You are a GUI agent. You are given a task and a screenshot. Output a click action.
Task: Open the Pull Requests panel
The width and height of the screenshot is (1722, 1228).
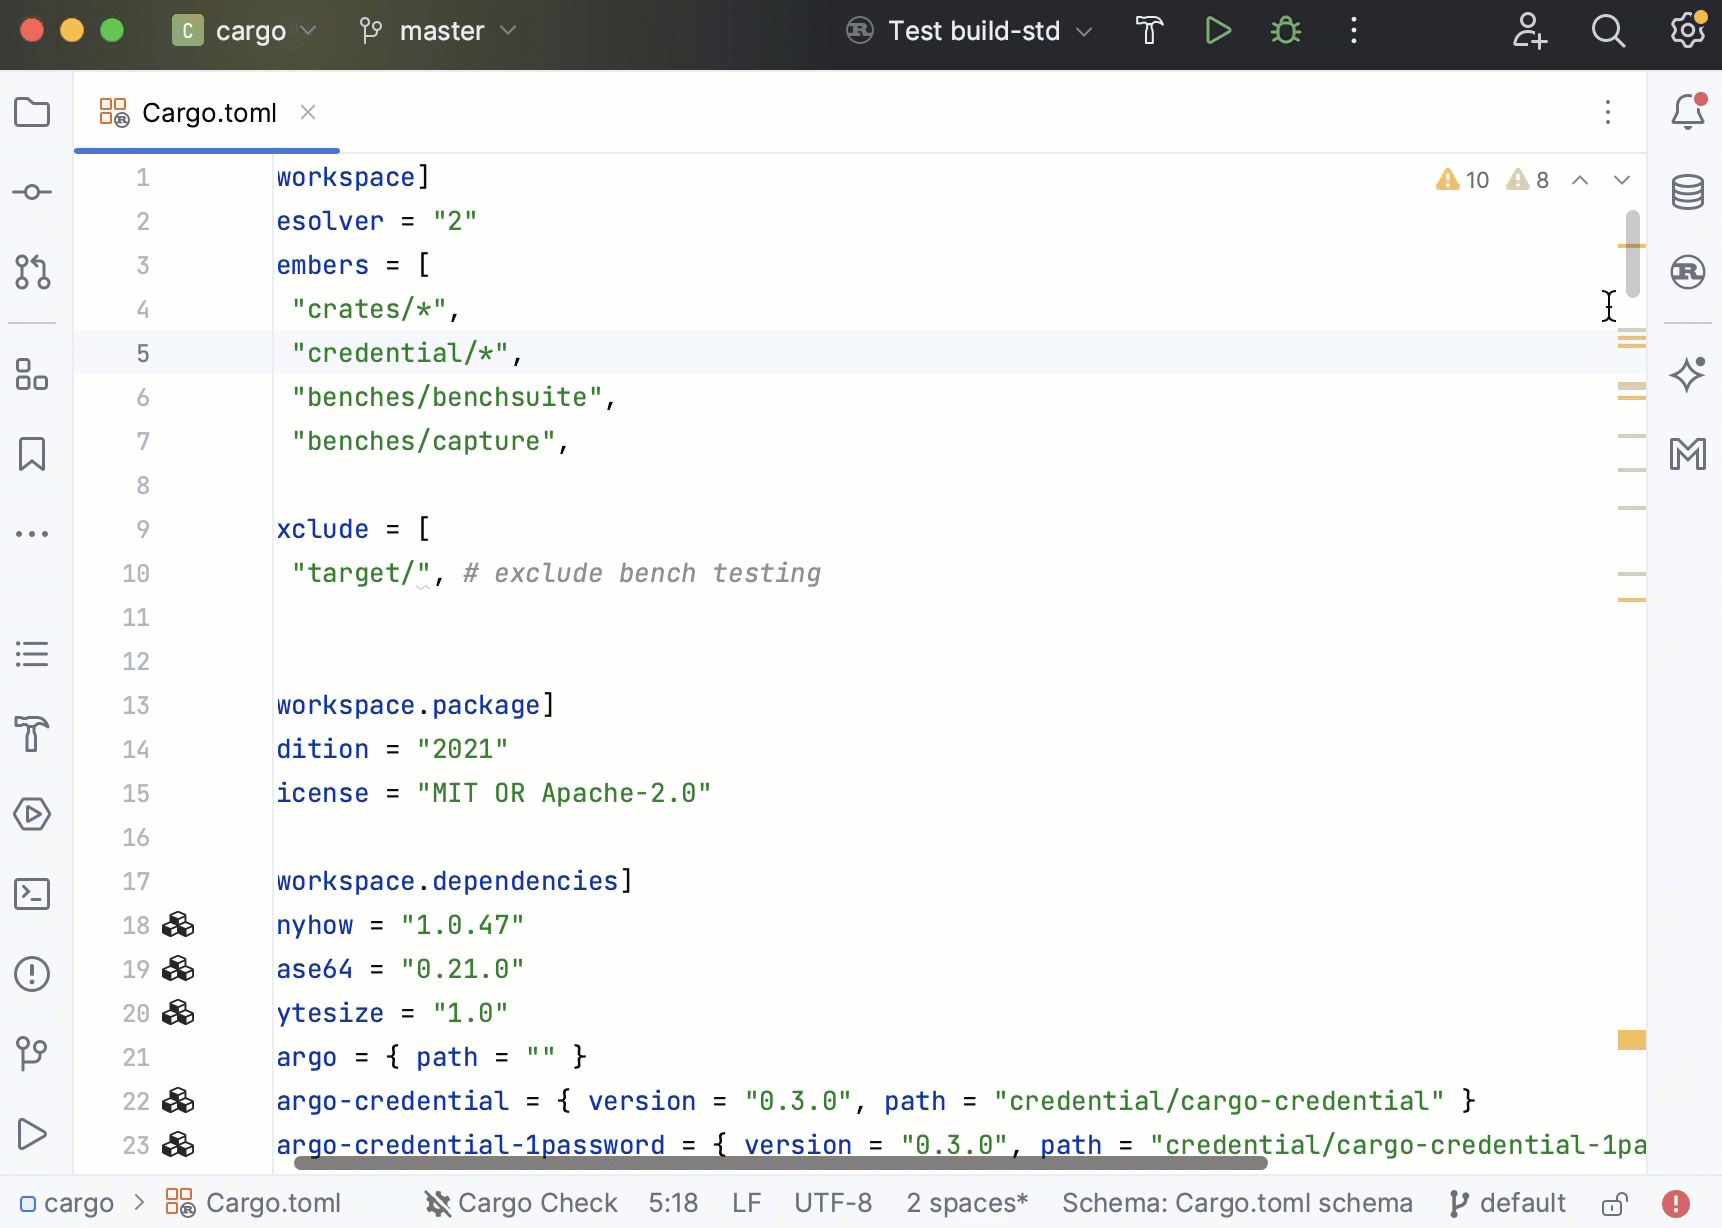click(32, 274)
